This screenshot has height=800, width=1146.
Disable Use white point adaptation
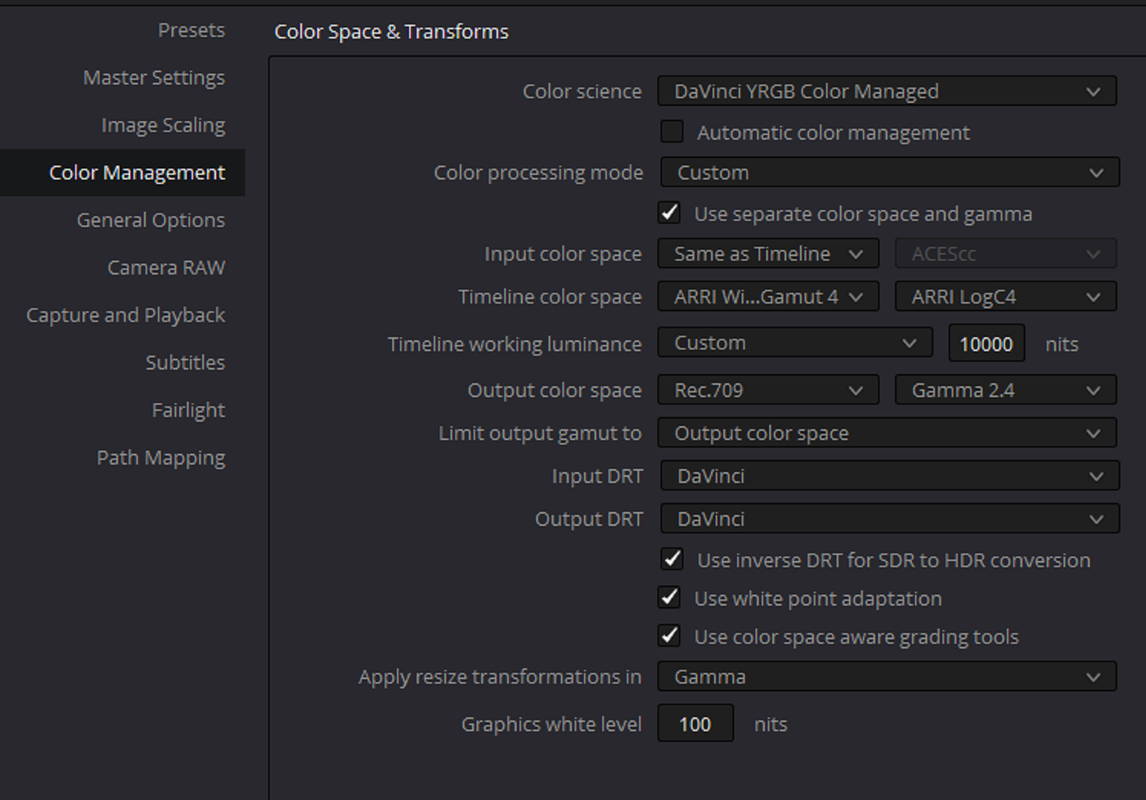[x=669, y=598]
